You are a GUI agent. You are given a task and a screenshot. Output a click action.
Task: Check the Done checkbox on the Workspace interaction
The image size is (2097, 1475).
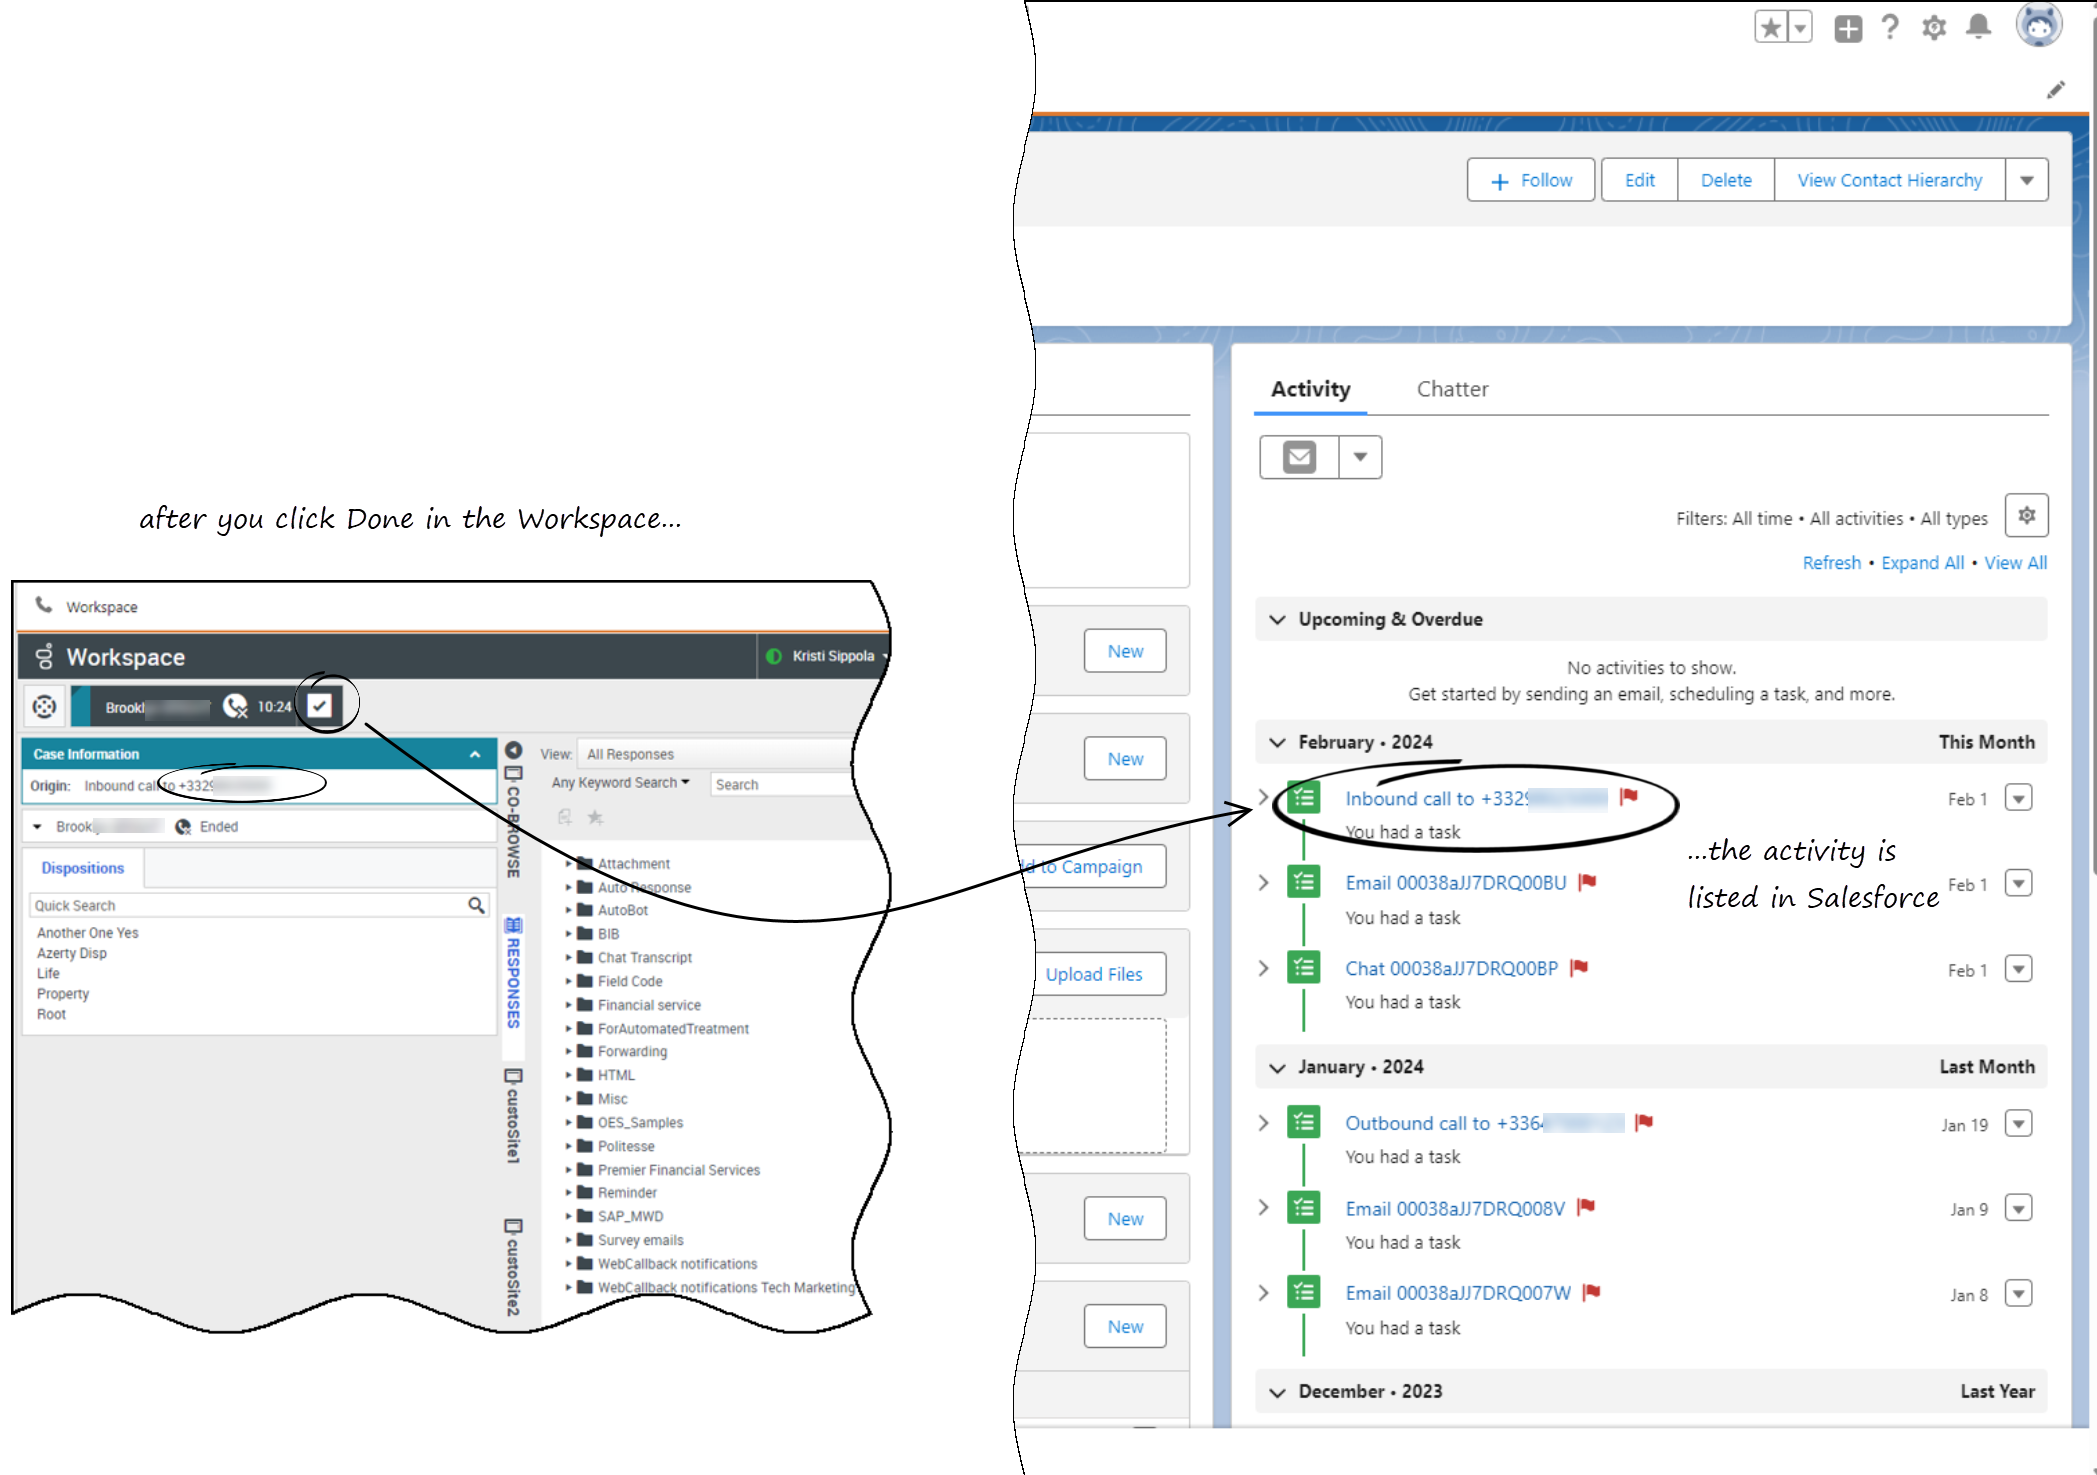(x=321, y=704)
